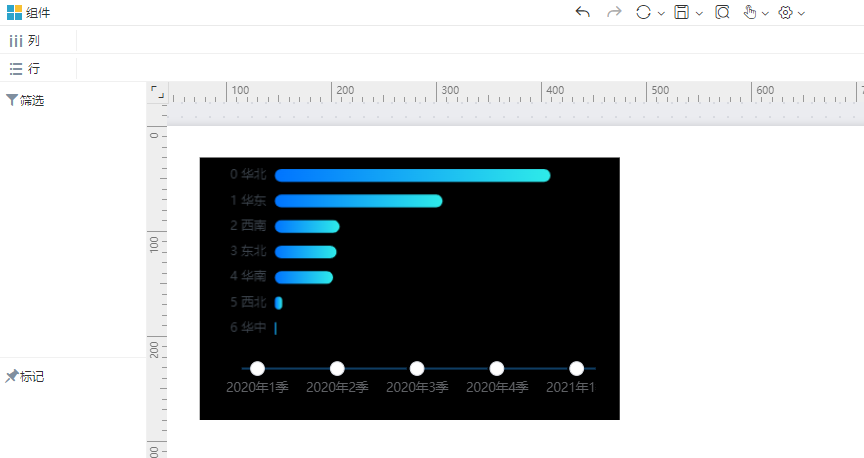Click the 组件 label
Screen dimensions: 864x458
(x=38, y=13)
